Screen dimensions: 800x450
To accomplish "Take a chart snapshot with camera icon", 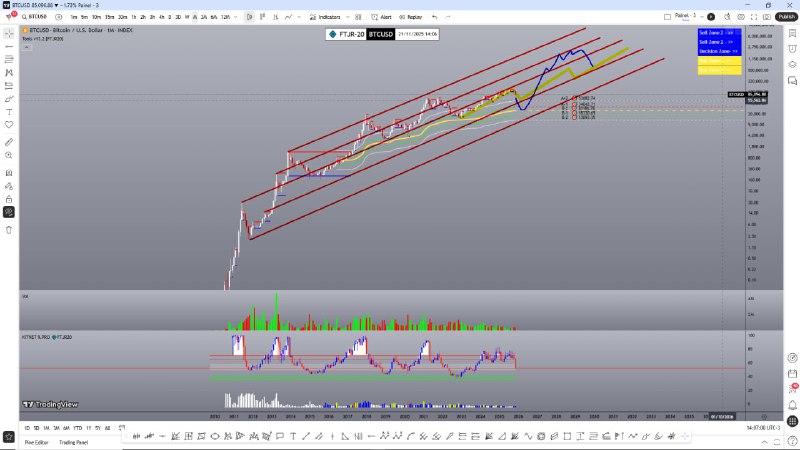I will [765, 17].
